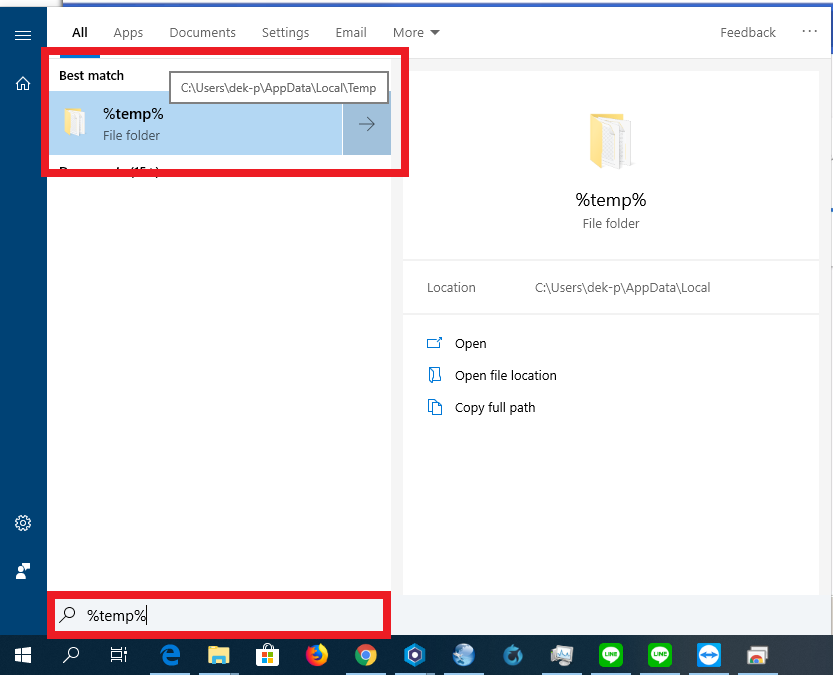Switch to the Documents tab

pos(203,32)
